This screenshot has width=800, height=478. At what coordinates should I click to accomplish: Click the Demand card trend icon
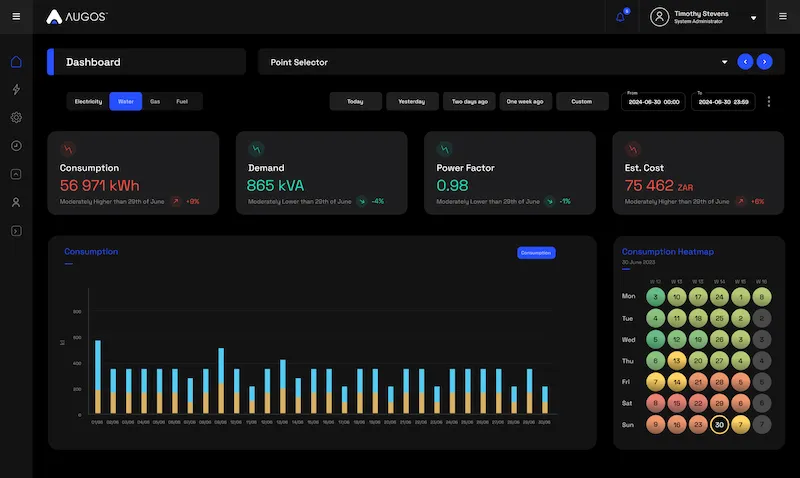click(256, 149)
